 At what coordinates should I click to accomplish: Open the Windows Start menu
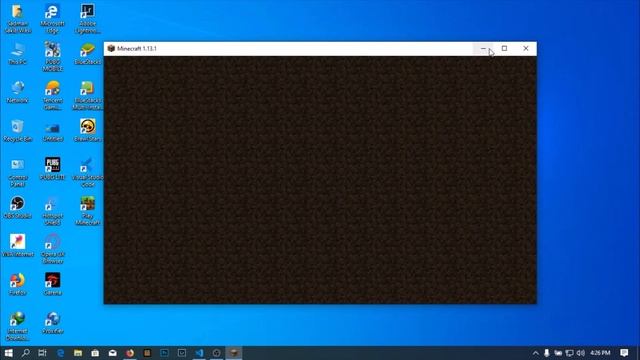tap(8, 353)
